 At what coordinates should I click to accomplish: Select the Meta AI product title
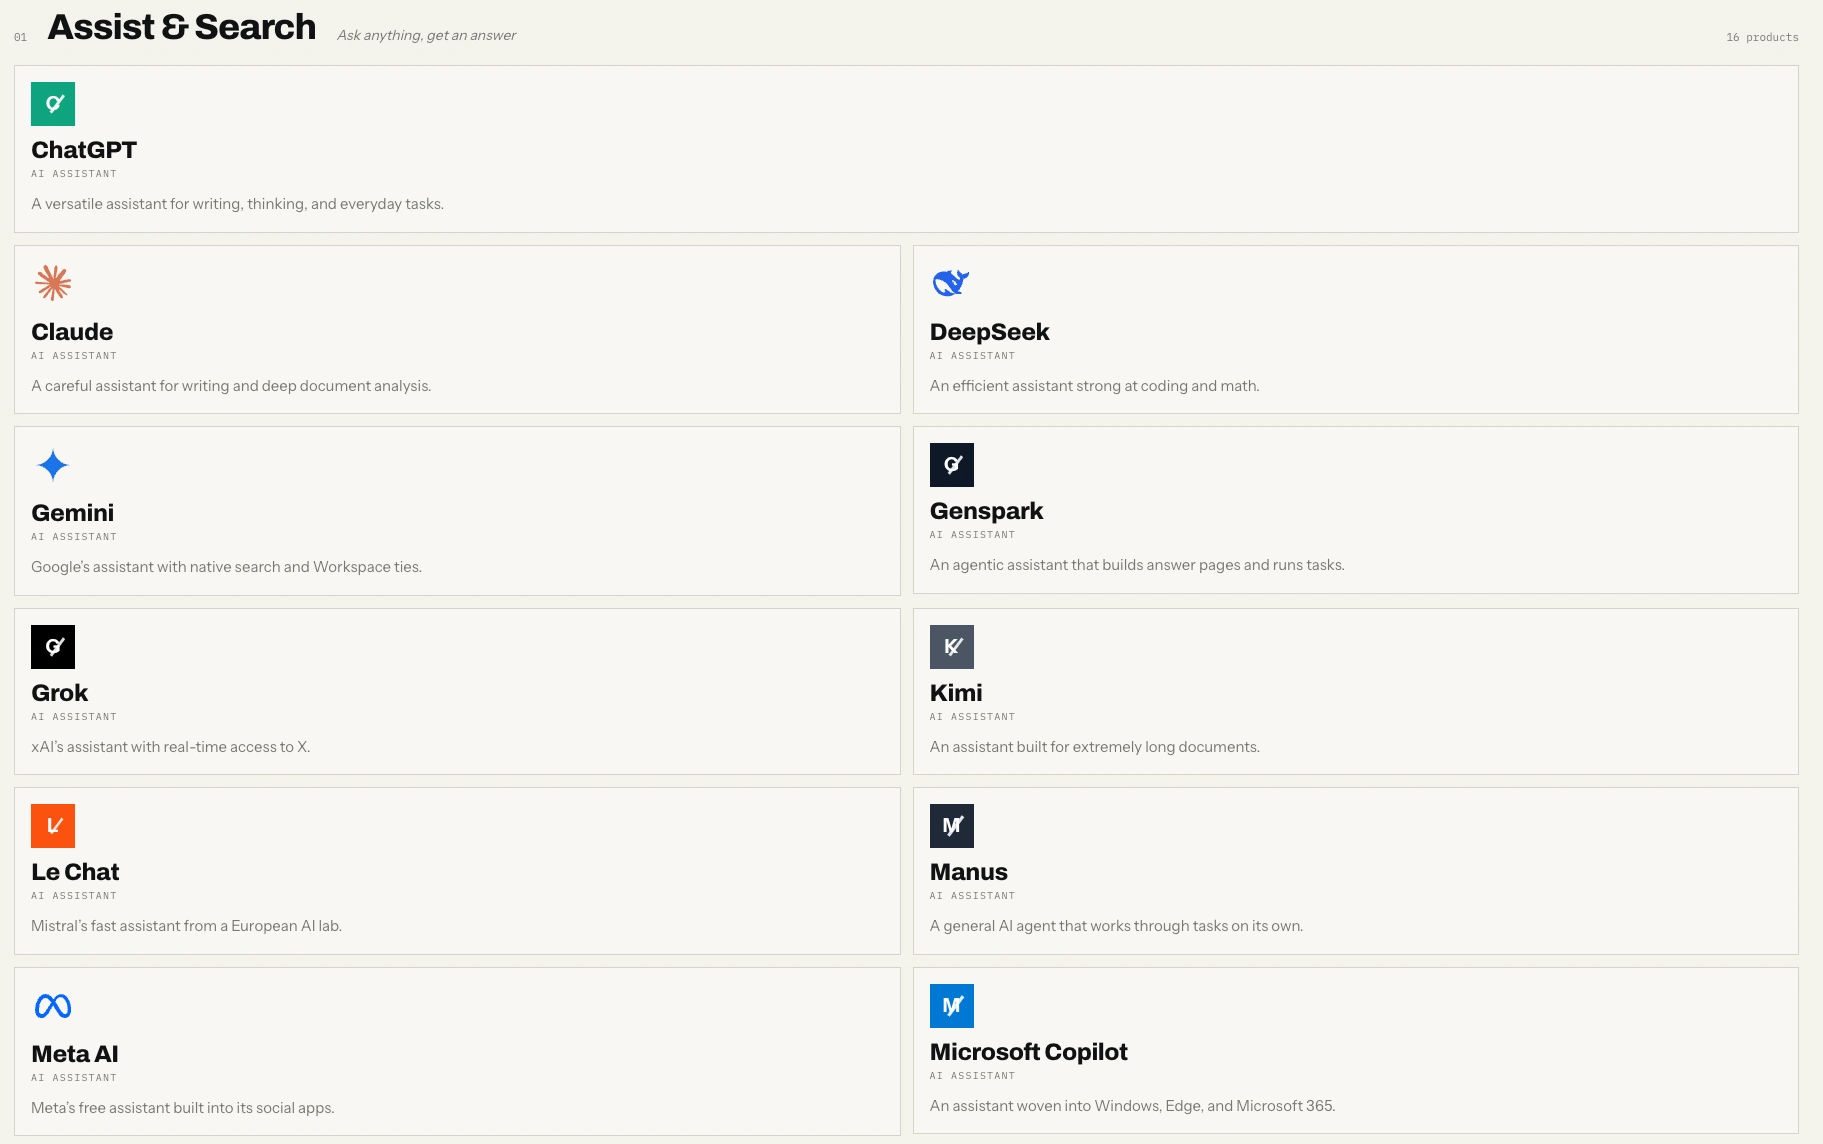pyautogui.click(x=75, y=1054)
